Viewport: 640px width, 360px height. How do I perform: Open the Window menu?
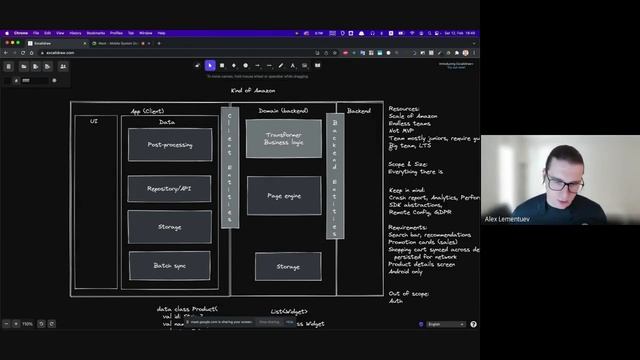click(x=145, y=33)
